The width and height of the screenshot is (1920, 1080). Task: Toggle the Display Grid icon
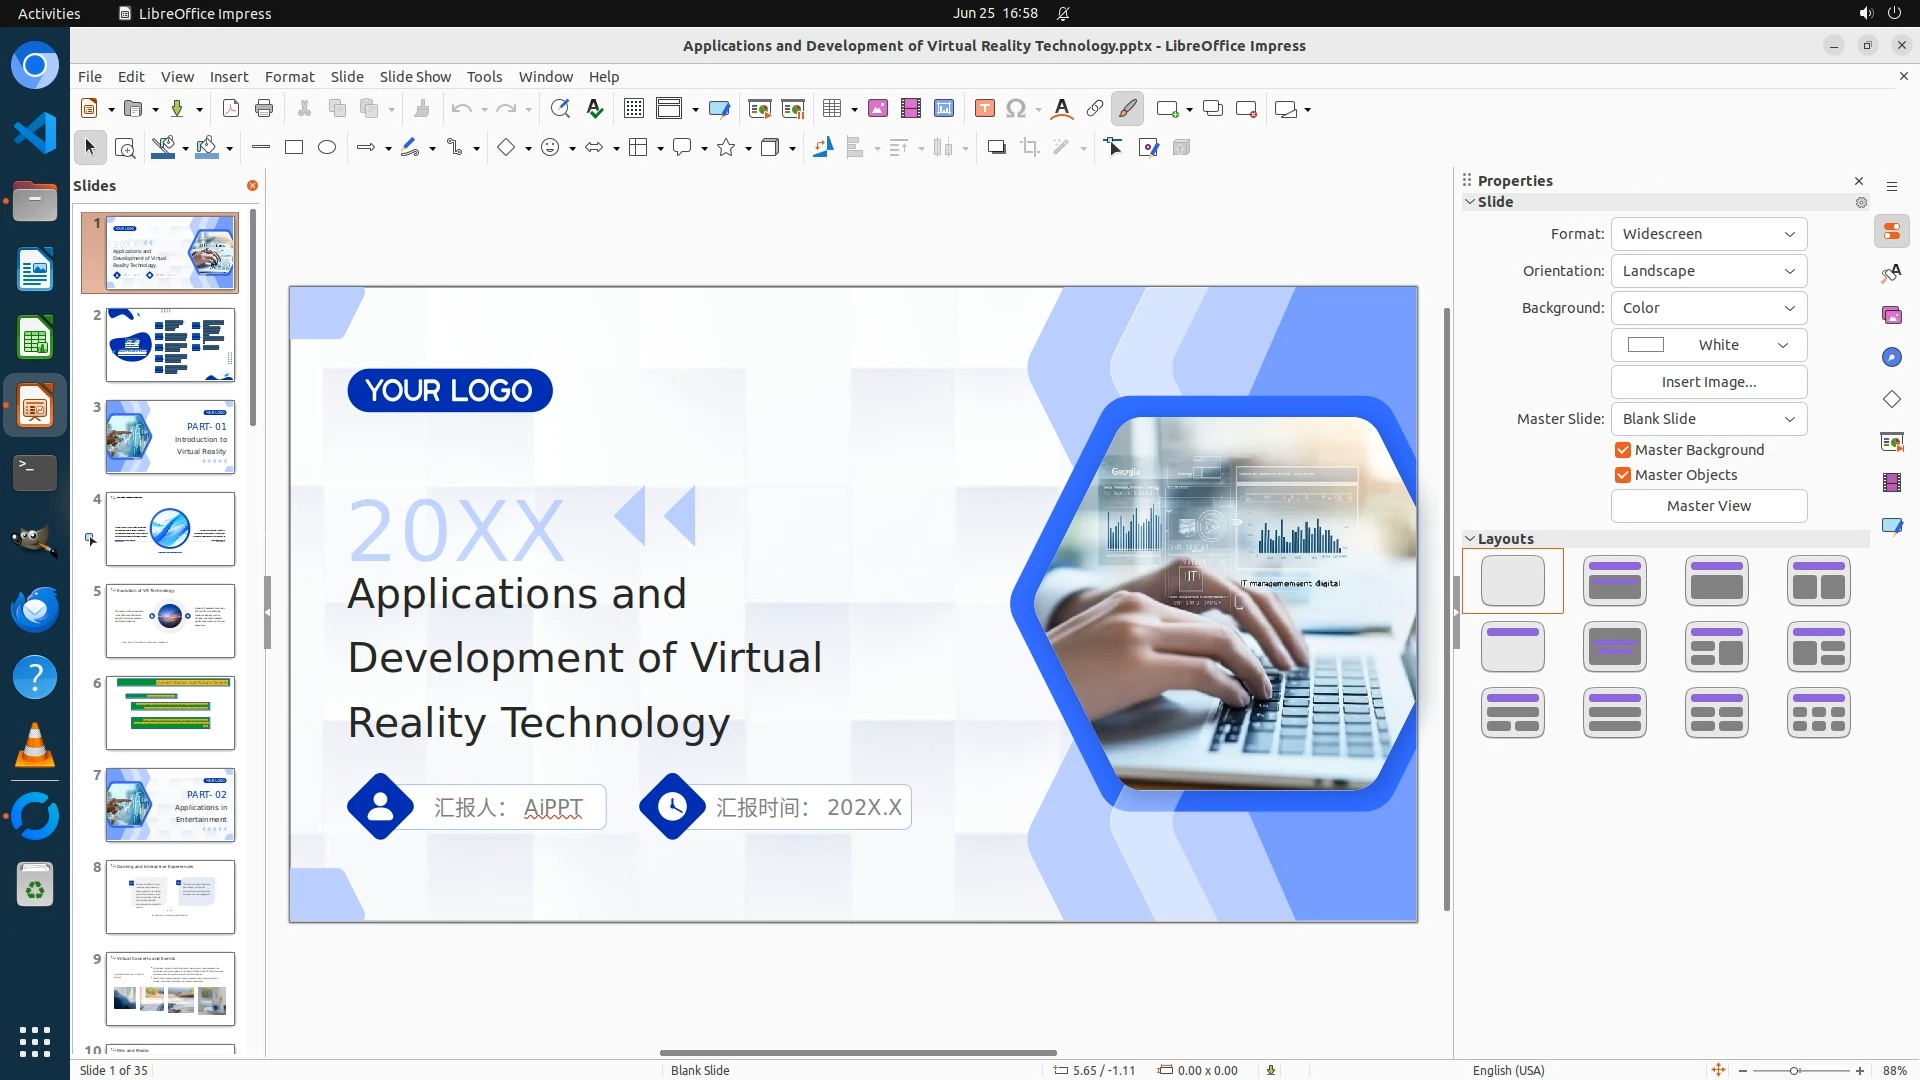point(633,109)
